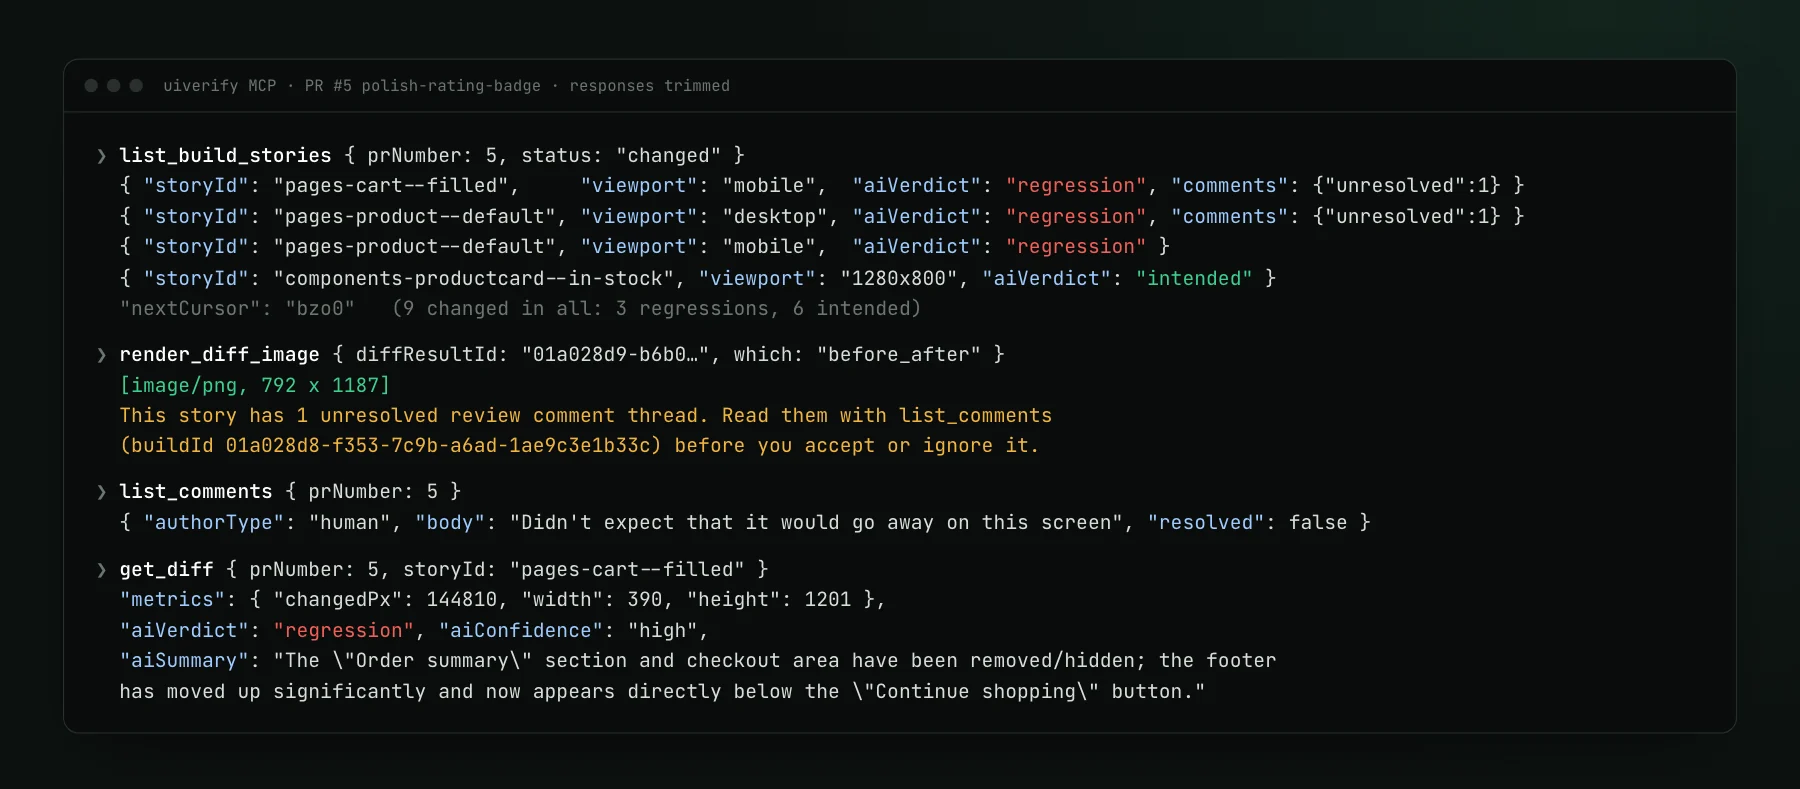Click the "metrics" key in get_diff output

pyautogui.click(x=172, y=600)
